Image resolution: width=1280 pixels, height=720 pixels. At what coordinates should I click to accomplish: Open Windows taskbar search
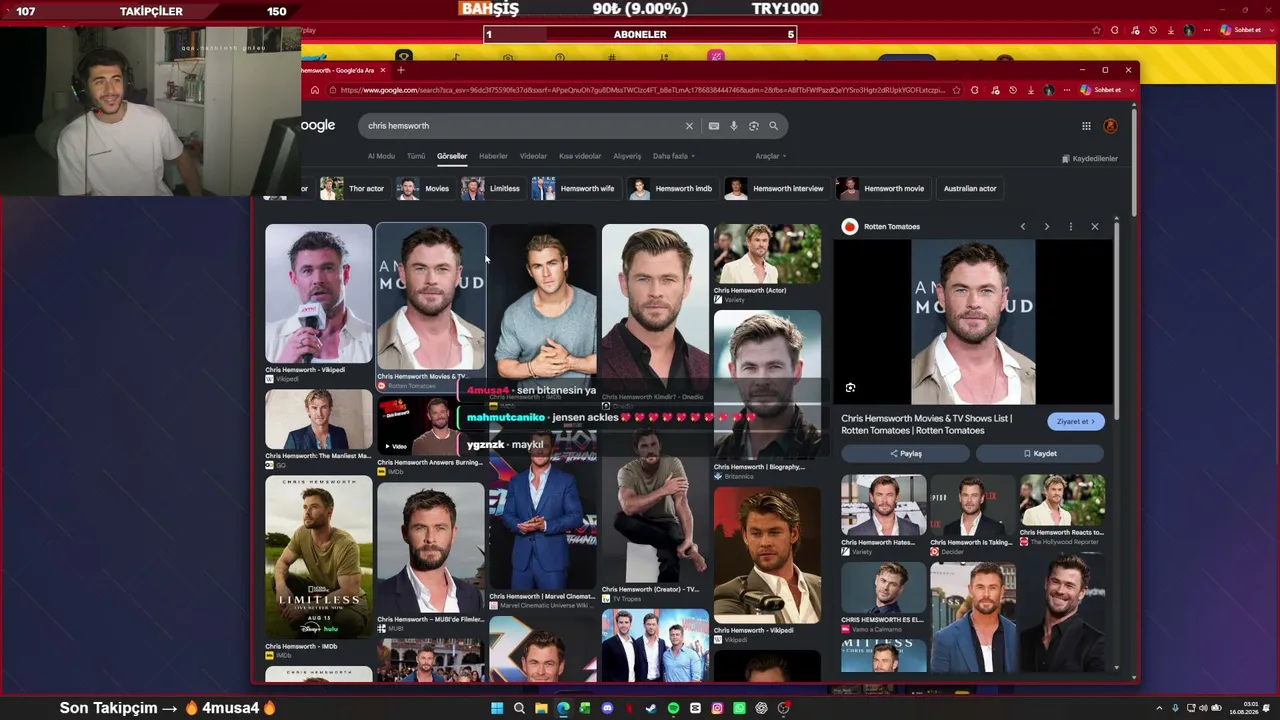pyautogui.click(x=519, y=708)
